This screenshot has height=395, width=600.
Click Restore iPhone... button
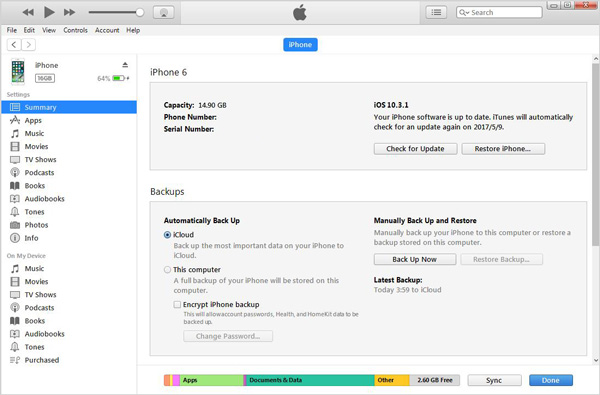click(x=503, y=149)
